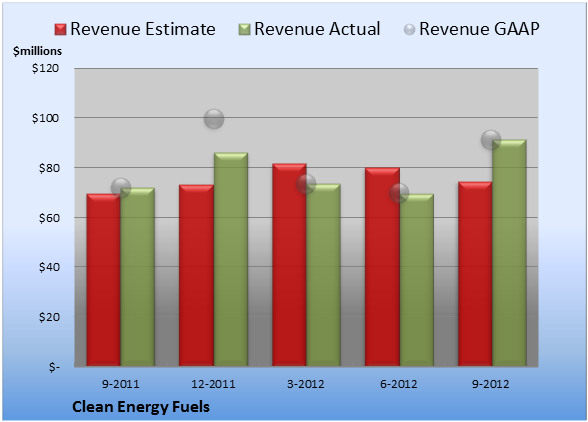588x422 pixels.
Task: Click the $120 y-axis label
Action: (x=45, y=68)
